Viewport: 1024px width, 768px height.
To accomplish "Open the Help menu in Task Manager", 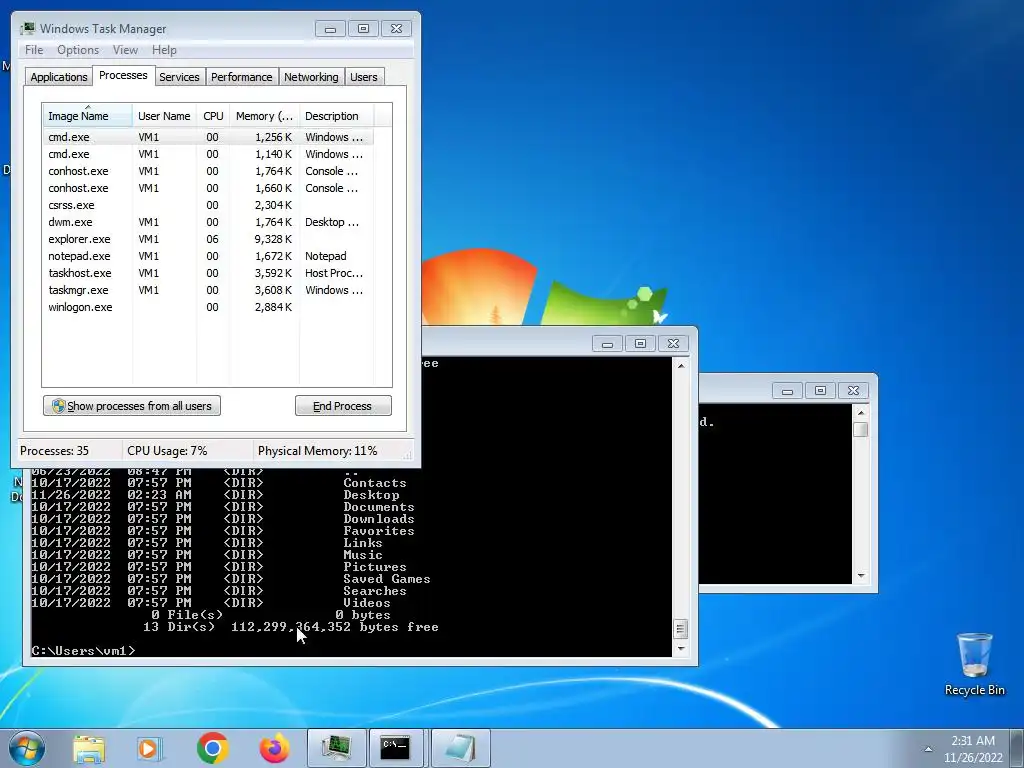I will click(x=164, y=50).
